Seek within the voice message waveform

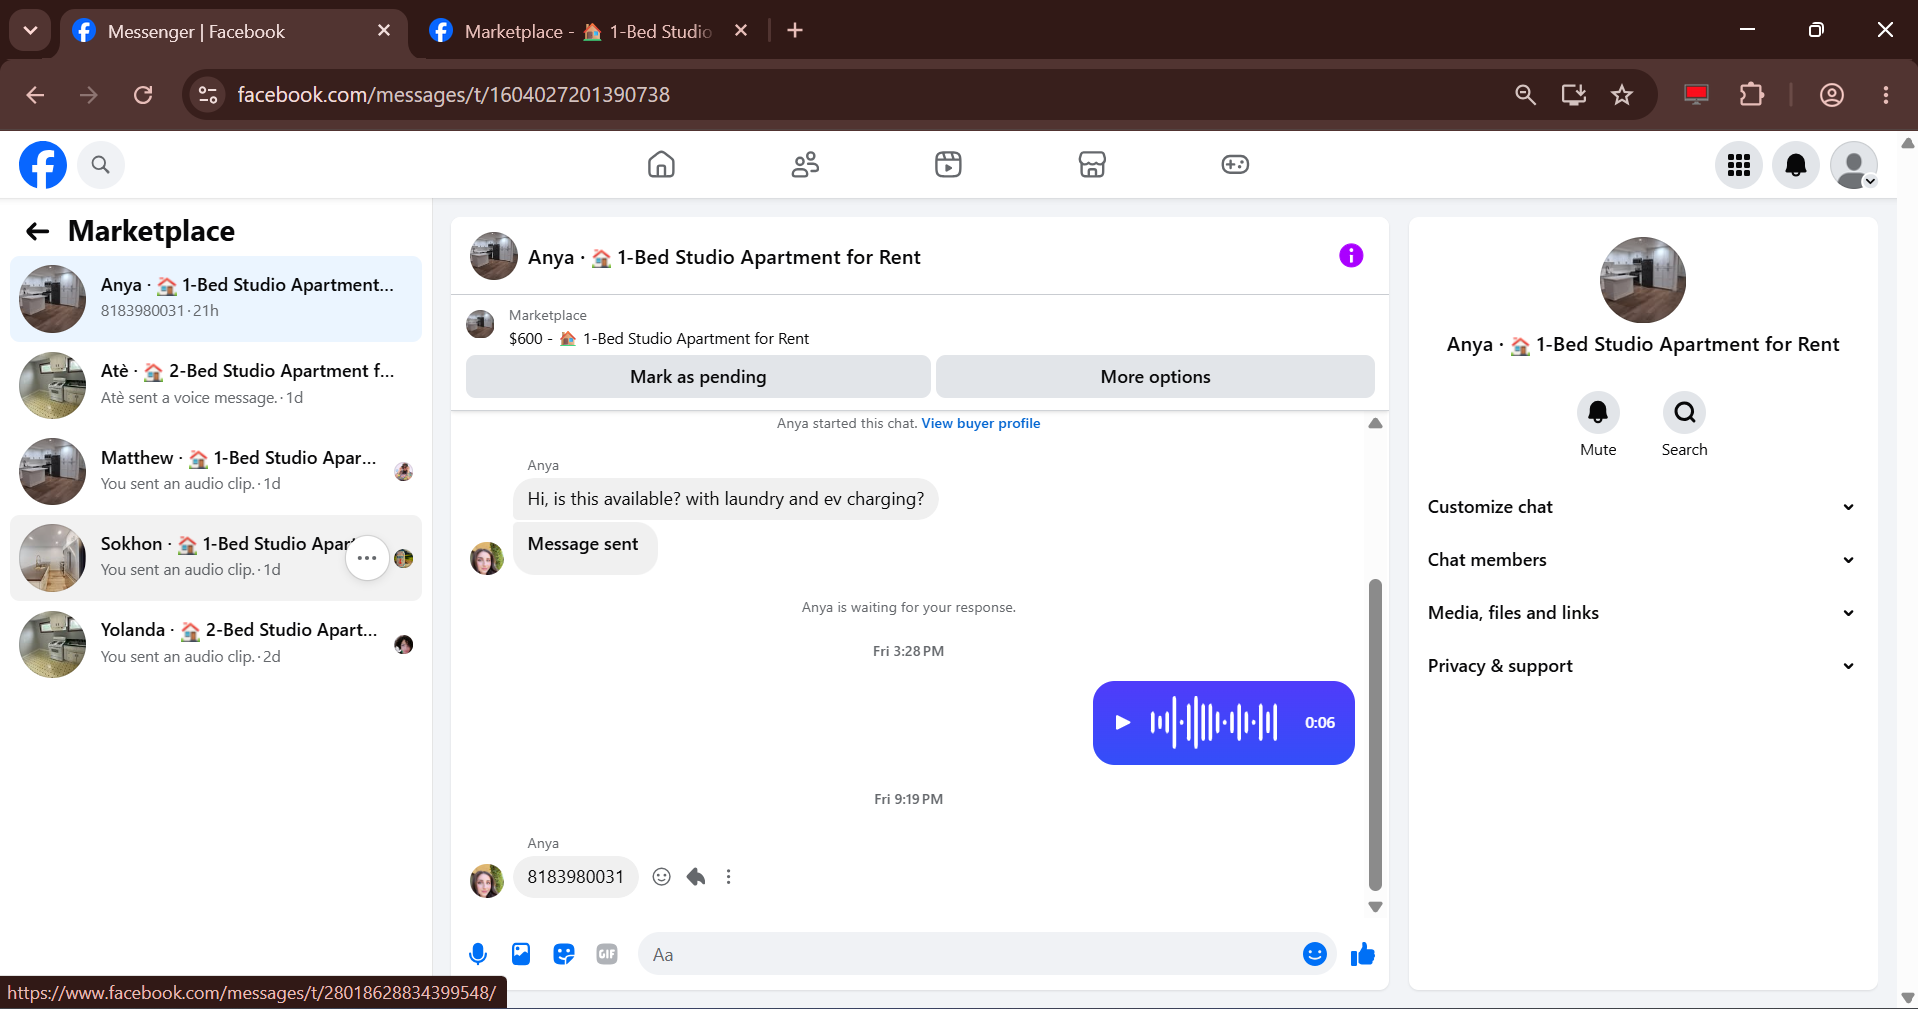(1213, 722)
